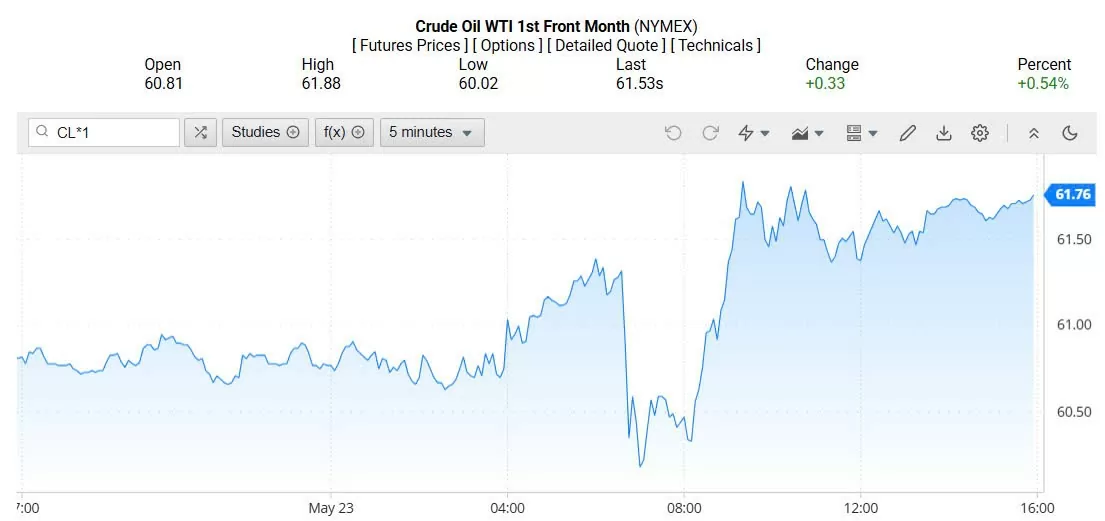The image size is (1105, 521).
Task: Open the layout templates dropdown
Action: [861, 133]
